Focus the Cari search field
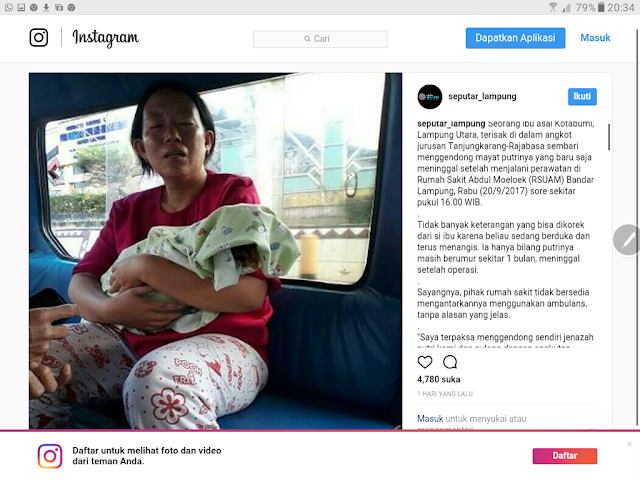Image resolution: width=640 pixels, height=480 pixels. (x=320, y=39)
